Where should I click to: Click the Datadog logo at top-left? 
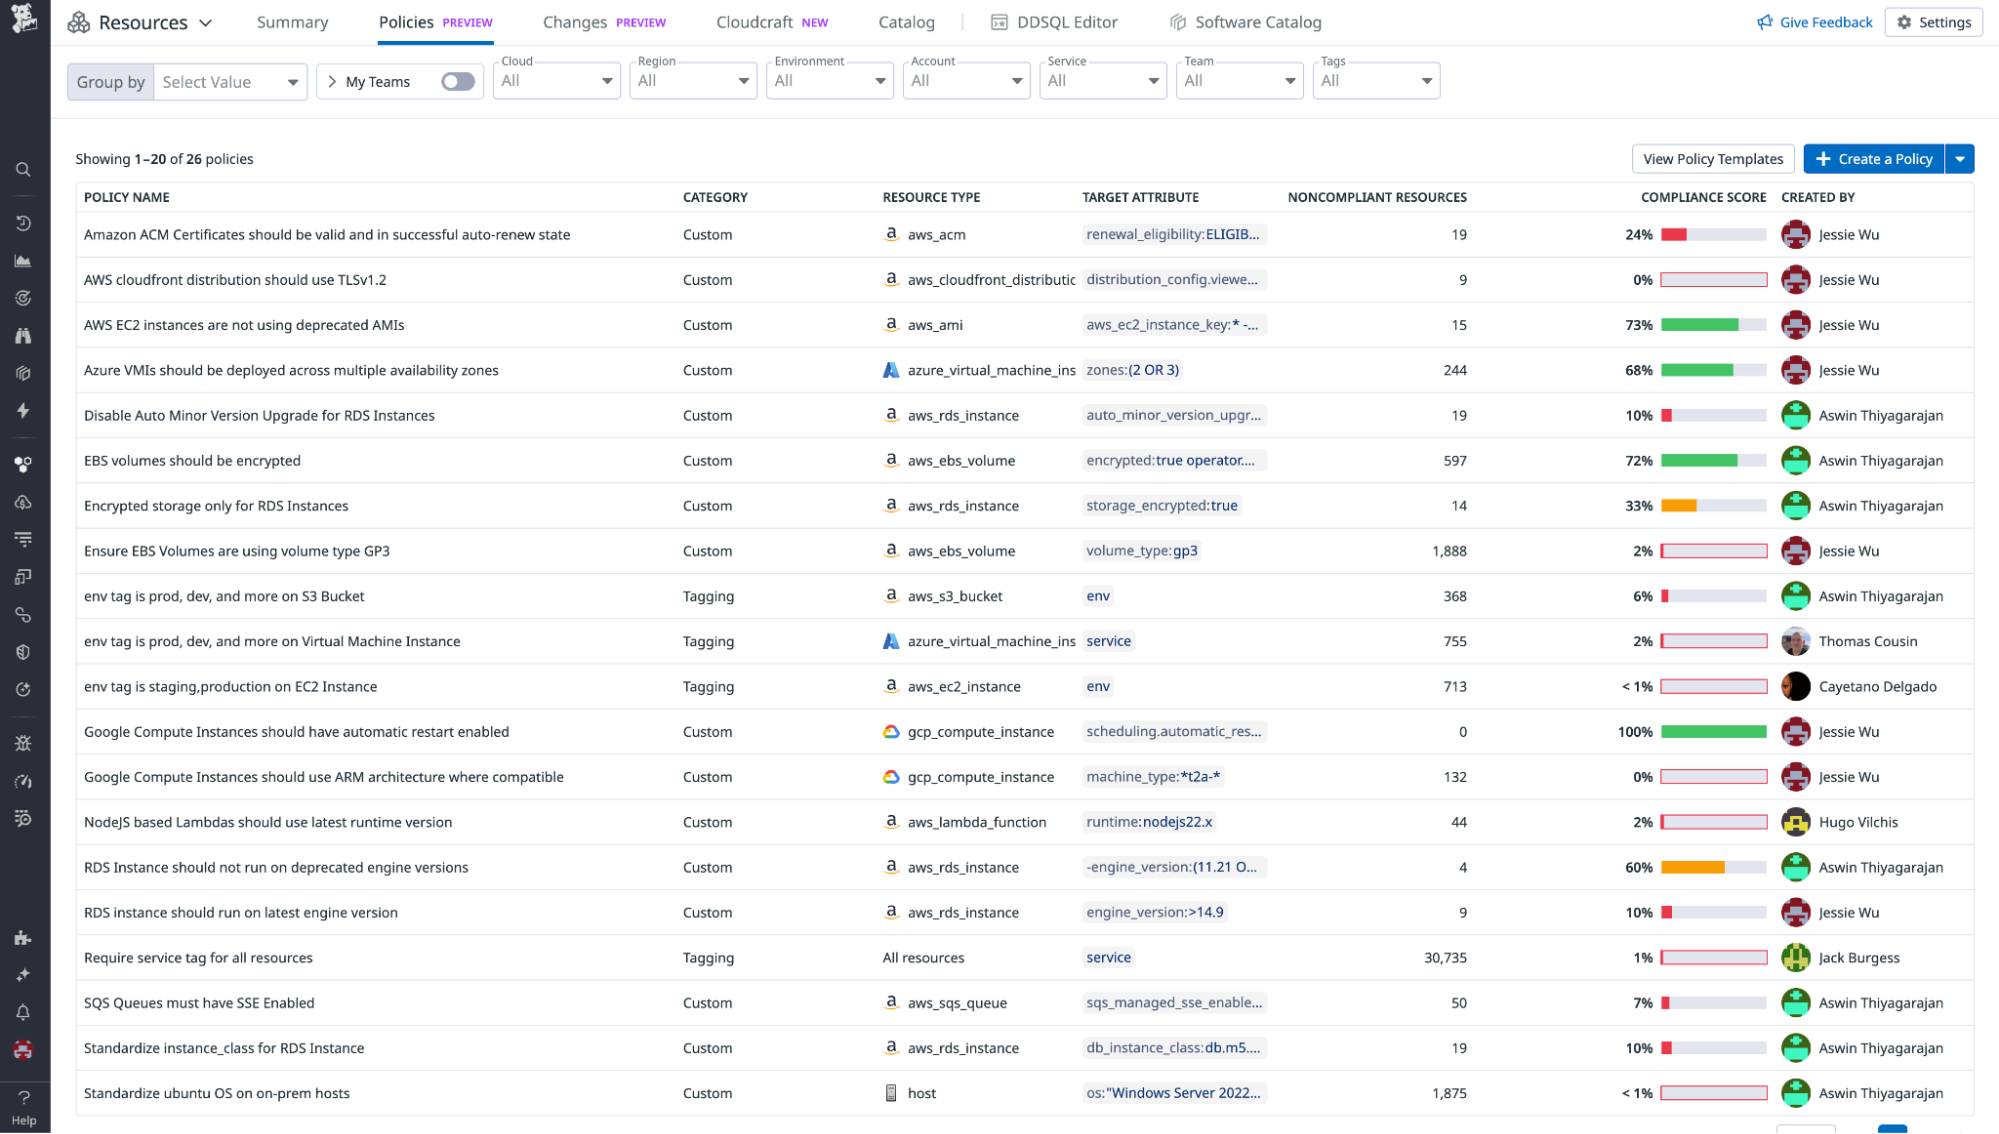coord(24,20)
